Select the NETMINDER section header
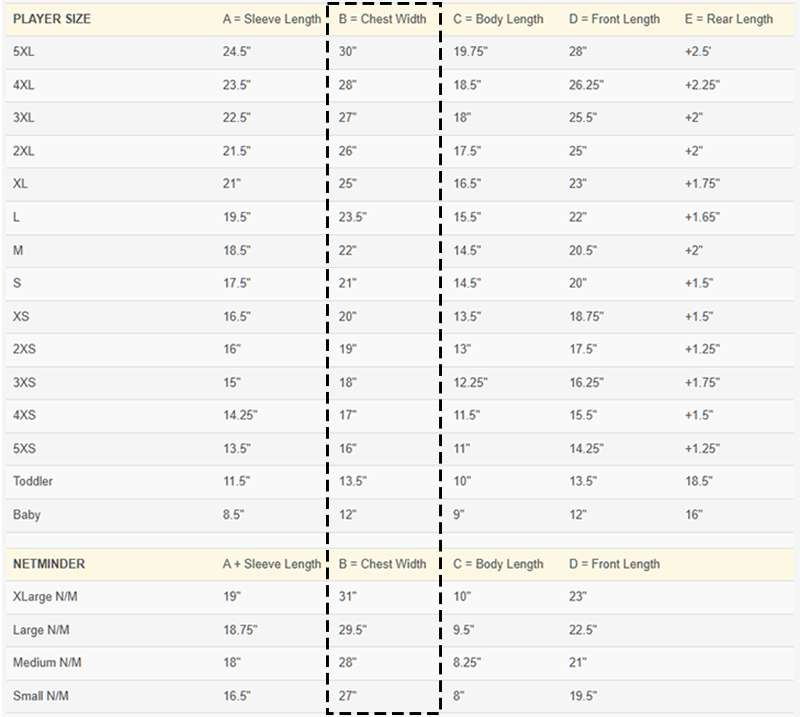Viewport: 800px width, 717px height. click(x=49, y=564)
